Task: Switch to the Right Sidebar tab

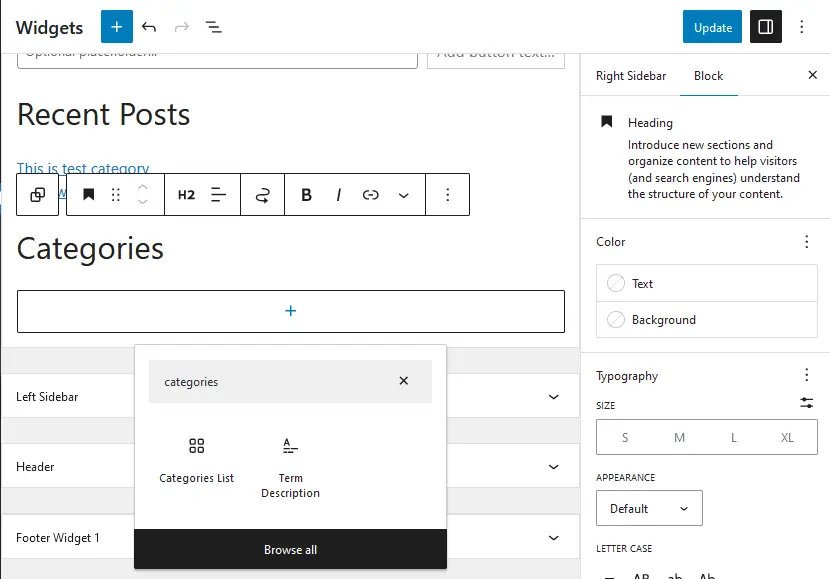Action: click(x=631, y=76)
